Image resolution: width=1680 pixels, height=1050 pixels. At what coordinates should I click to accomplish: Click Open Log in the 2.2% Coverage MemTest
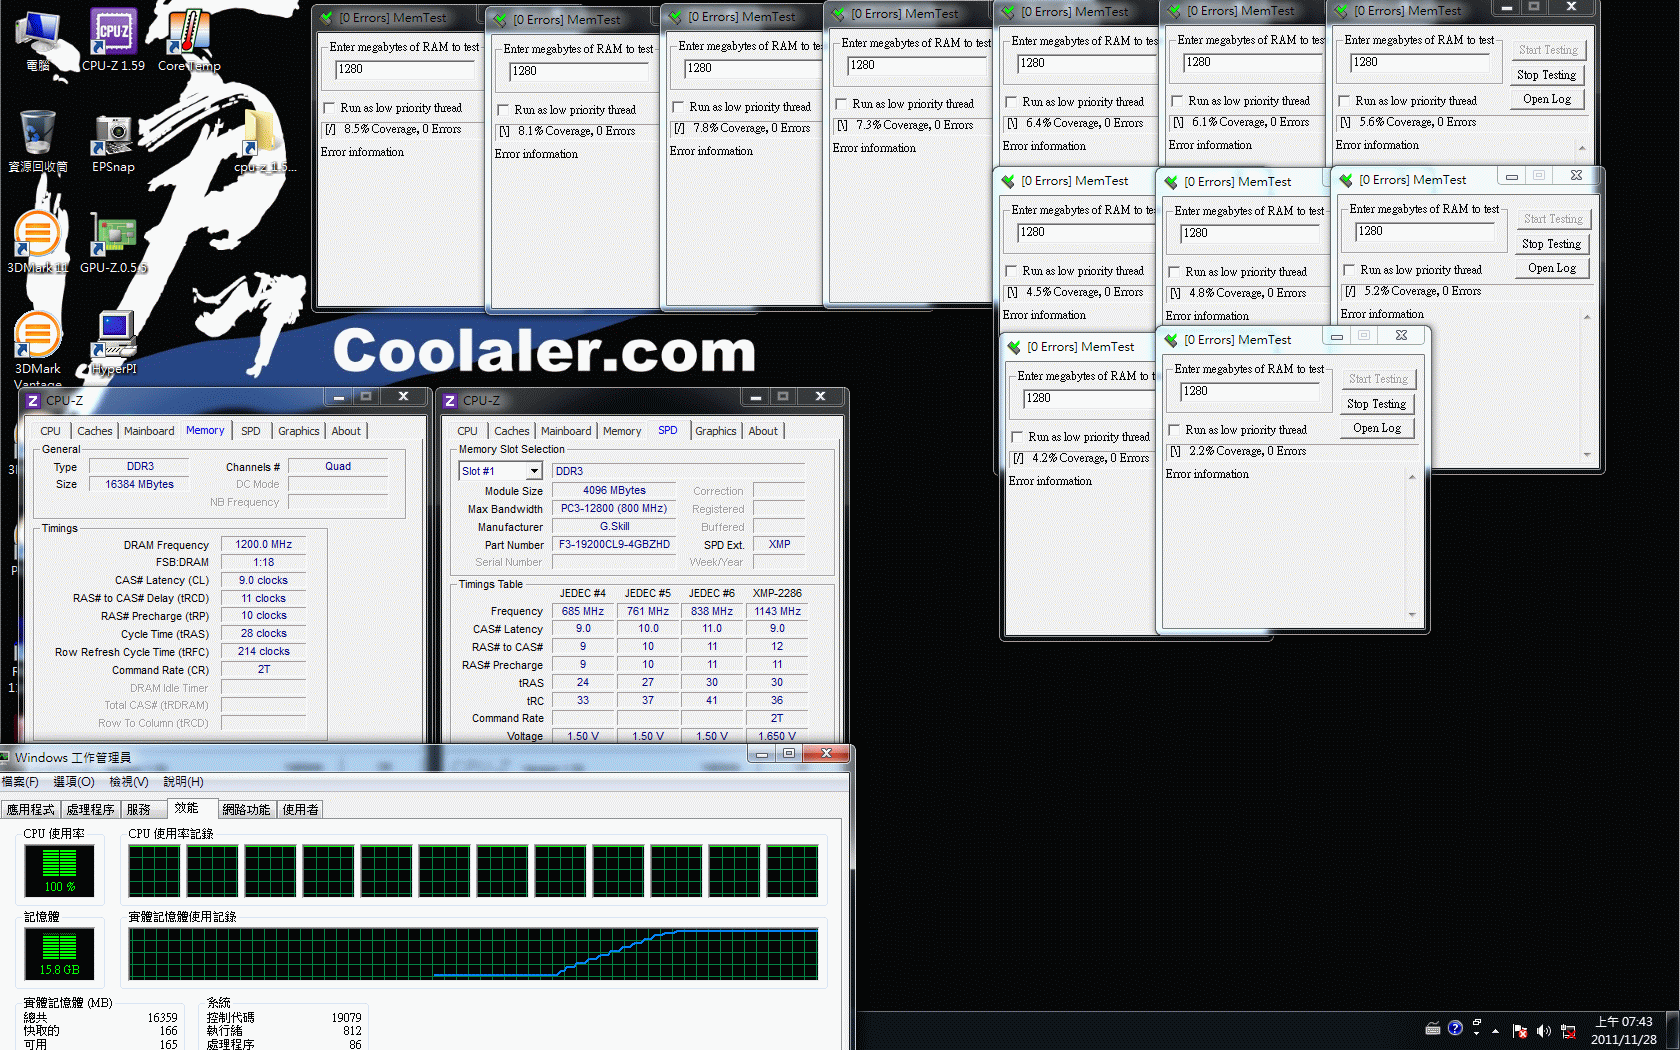pyautogui.click(x=1376, y=428)
